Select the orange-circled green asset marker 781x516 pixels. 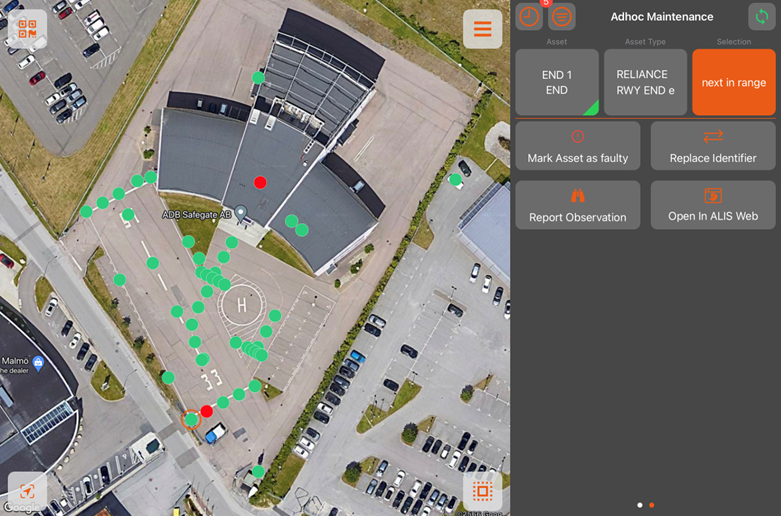191,419
